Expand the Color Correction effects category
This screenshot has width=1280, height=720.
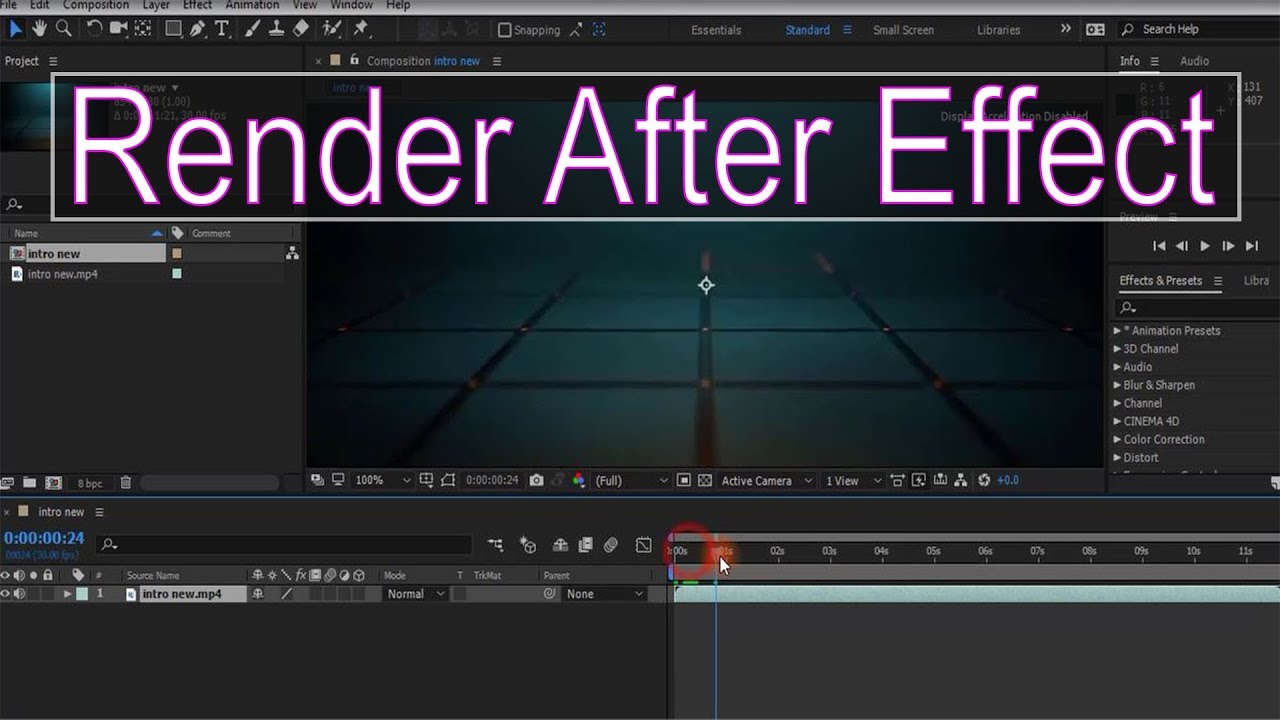click(1118, 440)
